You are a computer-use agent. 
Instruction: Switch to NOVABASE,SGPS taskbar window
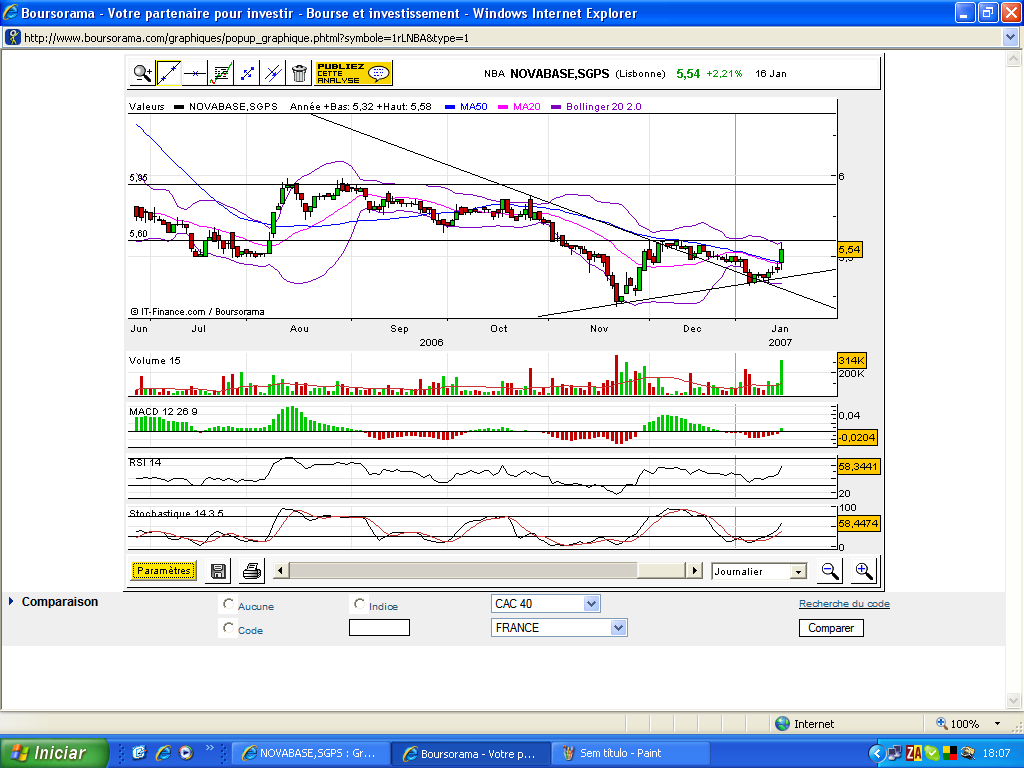(x=311, y=753)
